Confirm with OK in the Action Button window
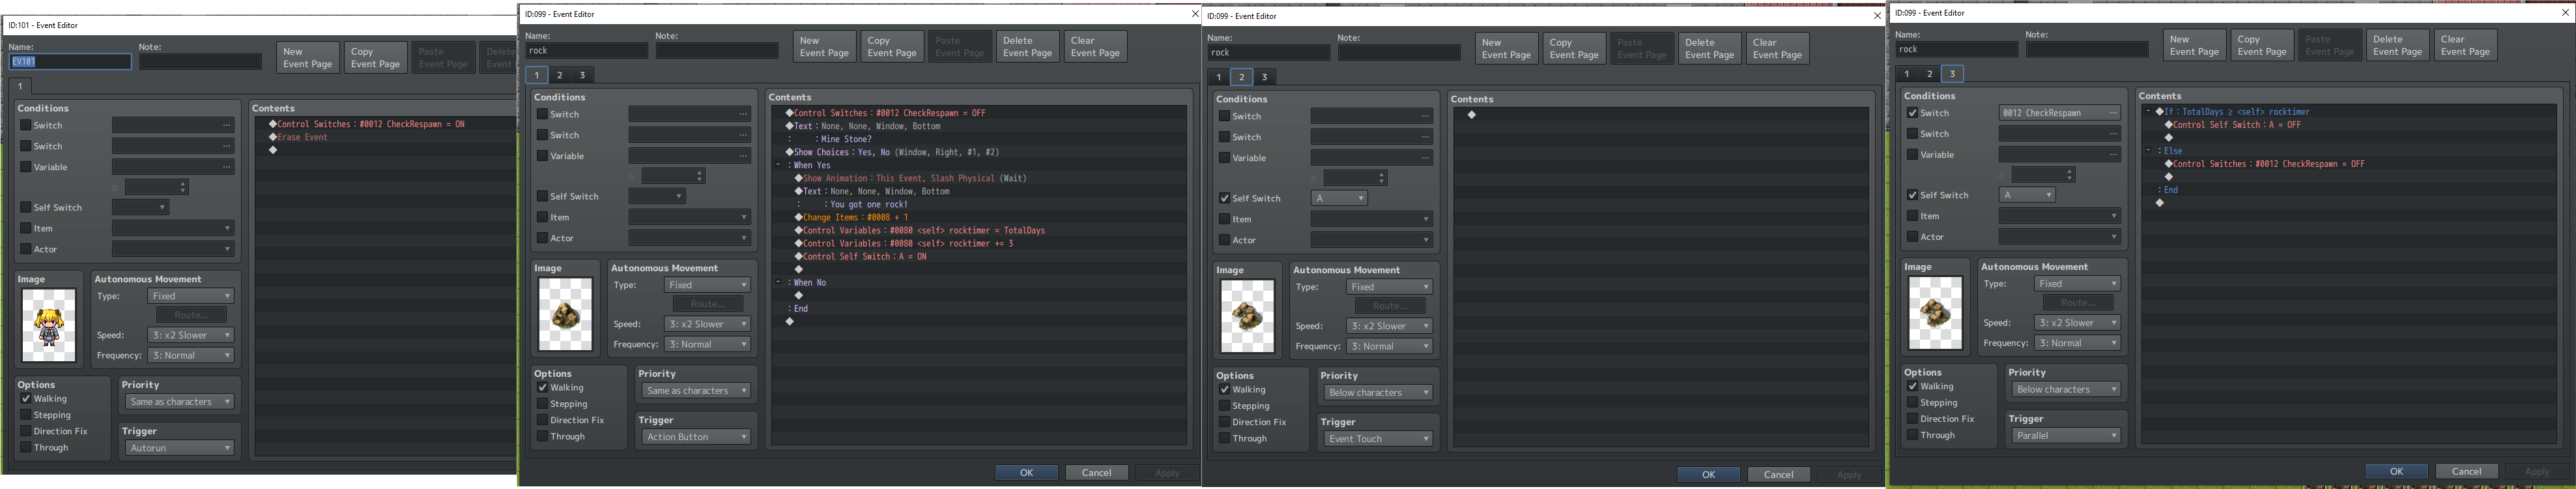The image size is (2576, 489). coord(1026,473)
